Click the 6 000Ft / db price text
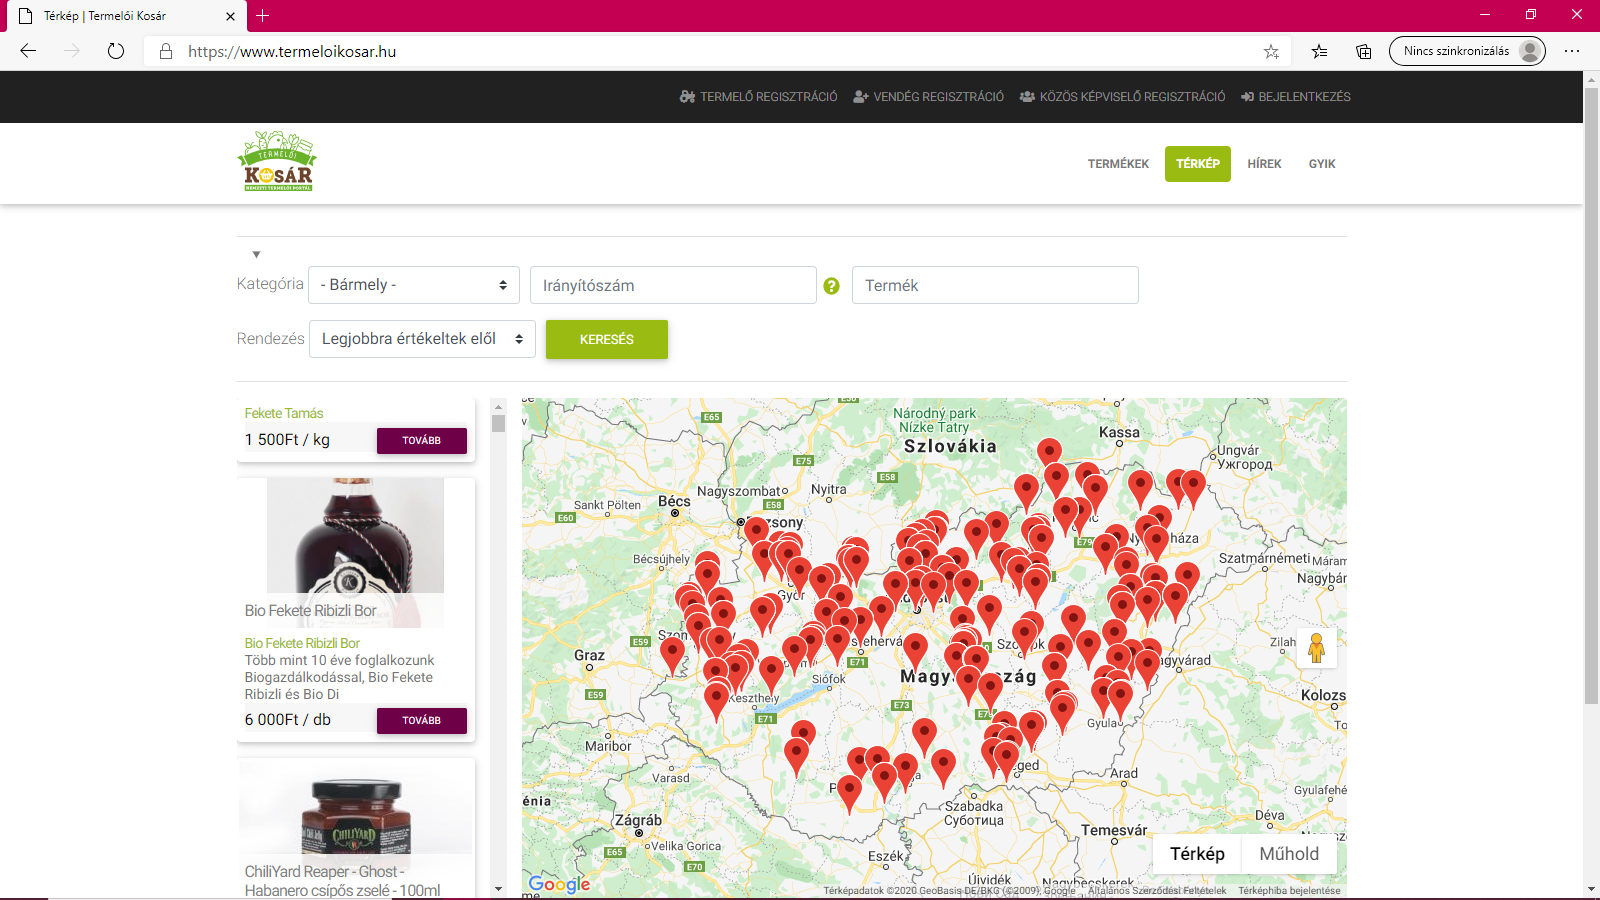The height and width of the screenshot is (900, 1600). [x=288, y=720]
